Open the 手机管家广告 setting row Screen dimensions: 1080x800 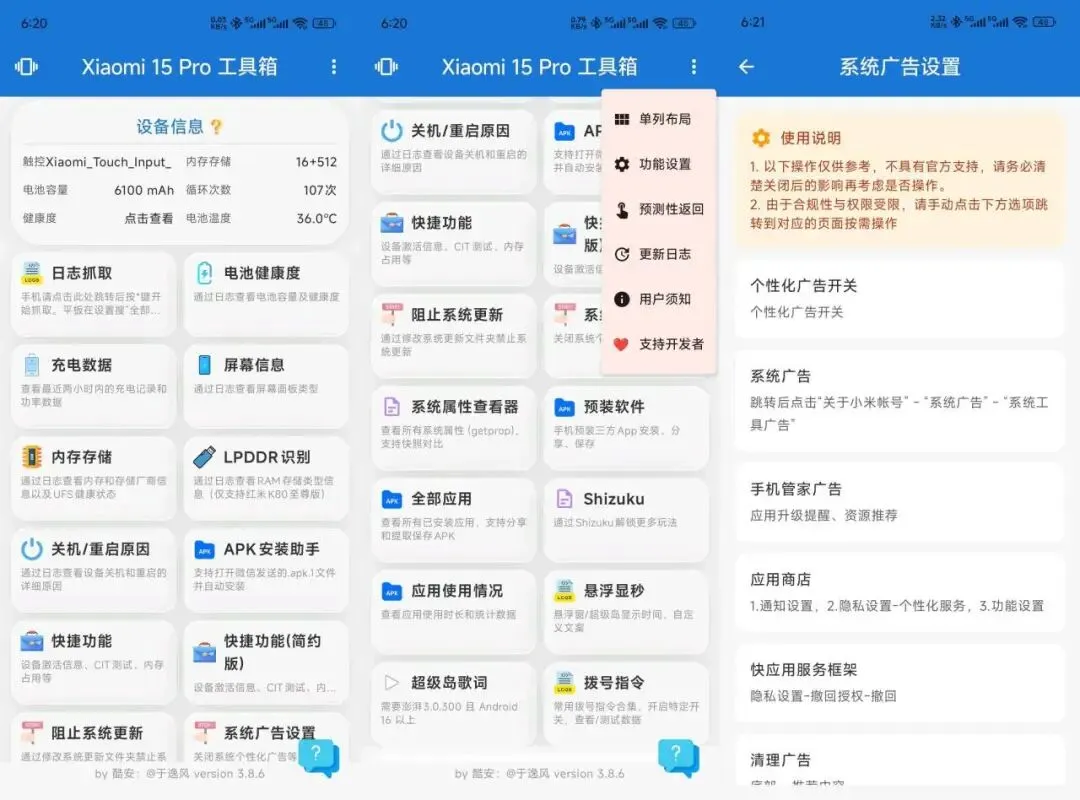tap(900, 502)
